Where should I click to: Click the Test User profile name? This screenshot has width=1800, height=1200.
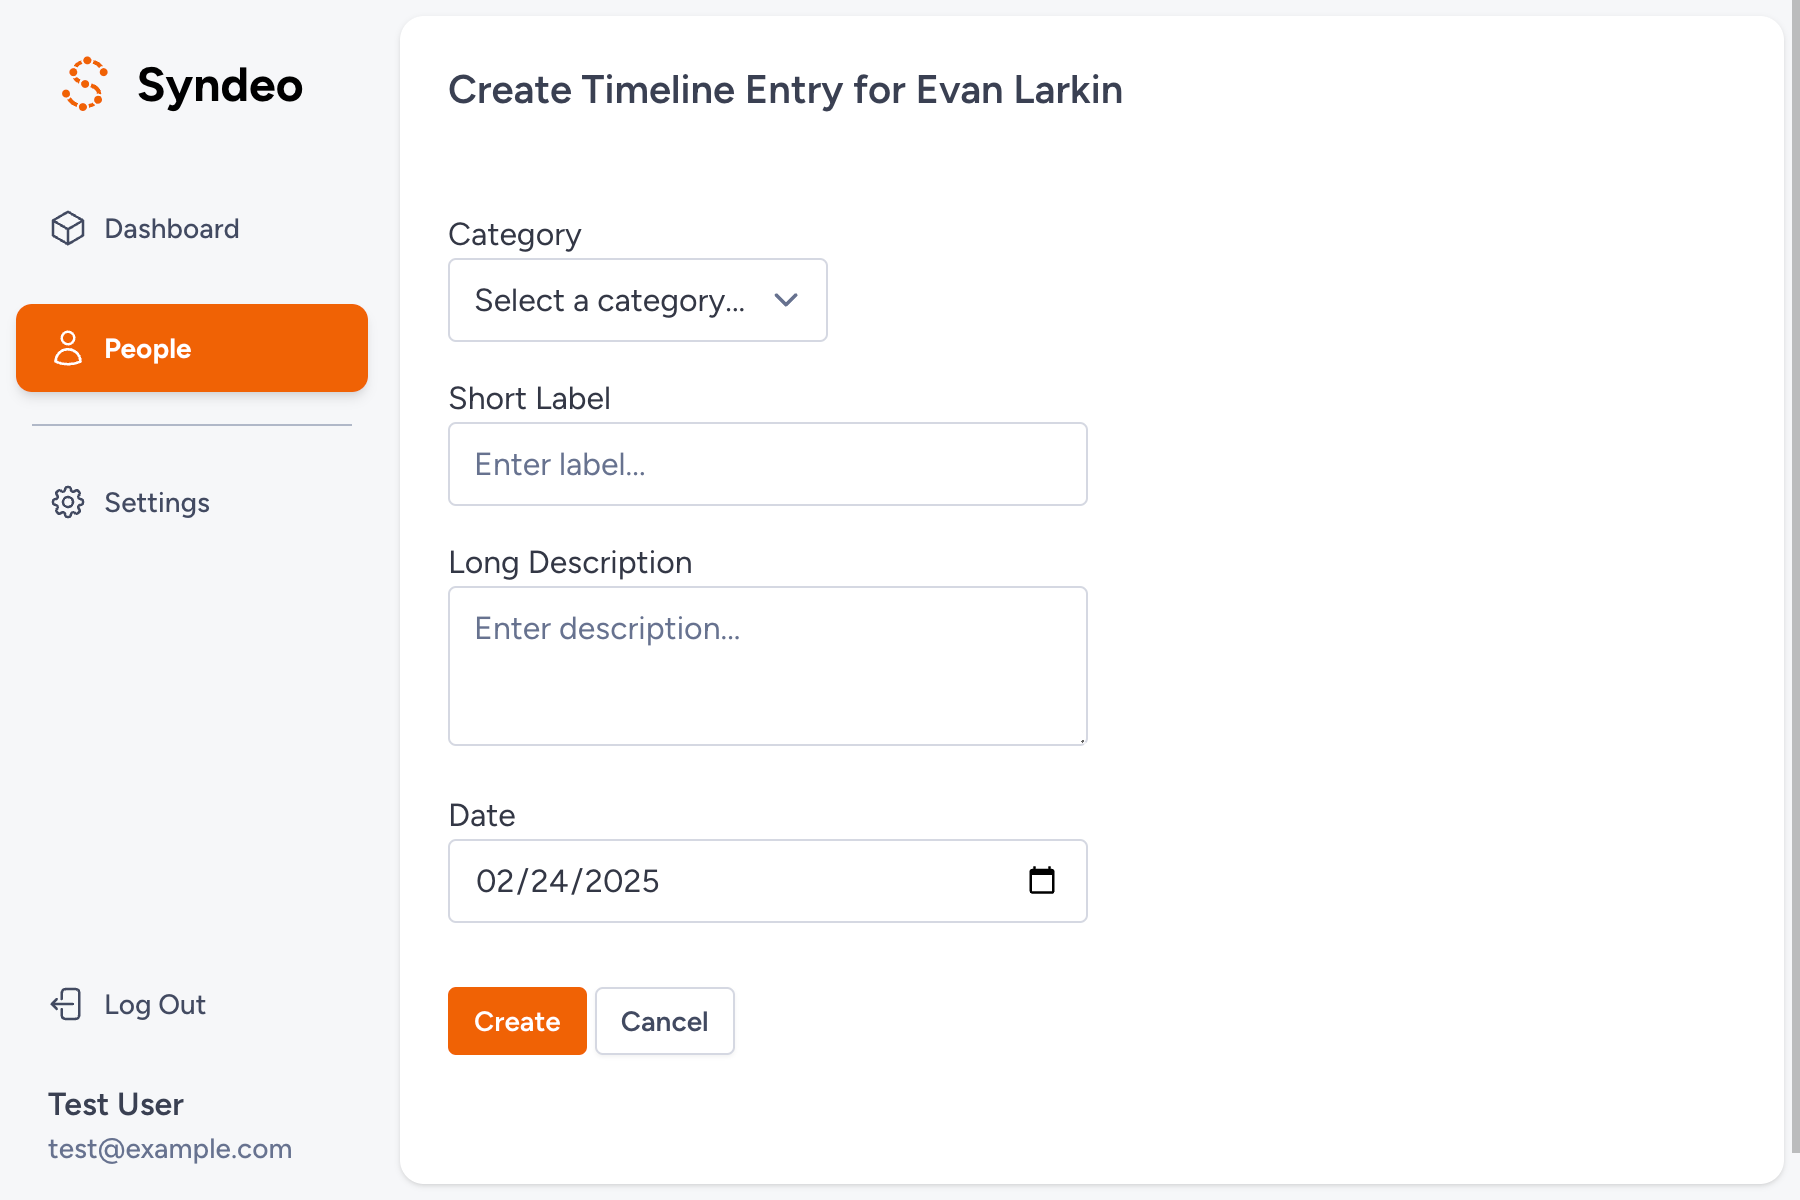pos(116,1104)
